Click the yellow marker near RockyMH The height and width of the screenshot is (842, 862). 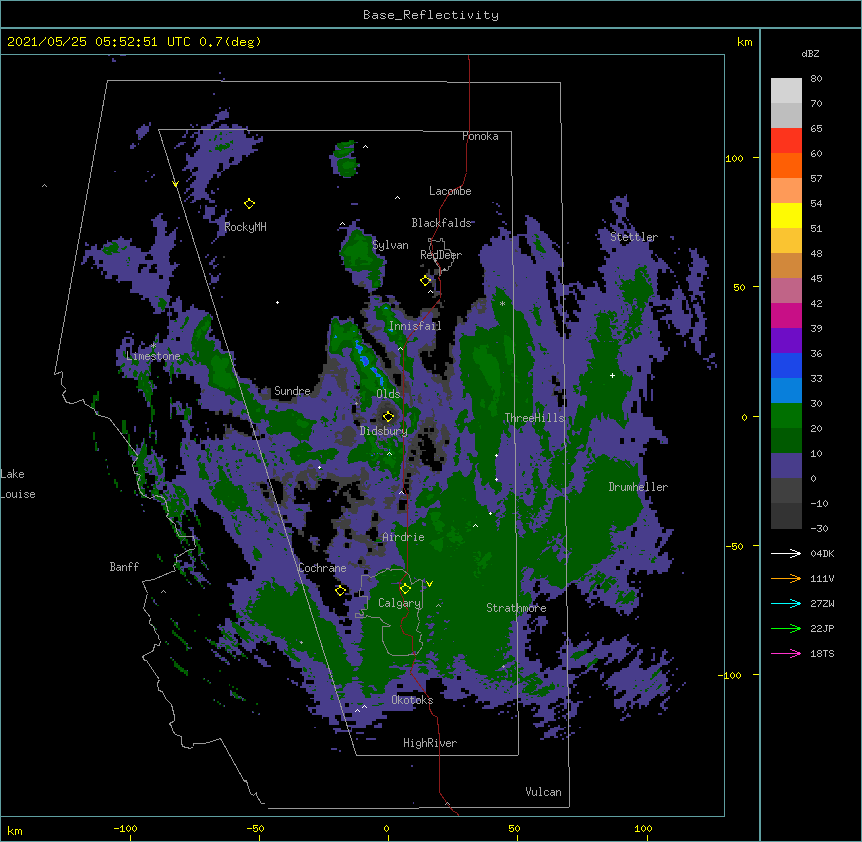[249, 203]
